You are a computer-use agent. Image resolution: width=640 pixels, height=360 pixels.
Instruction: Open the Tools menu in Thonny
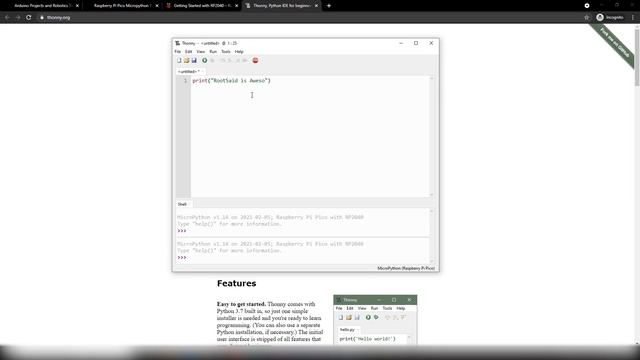pyautogui.click(x=226, y=52)
